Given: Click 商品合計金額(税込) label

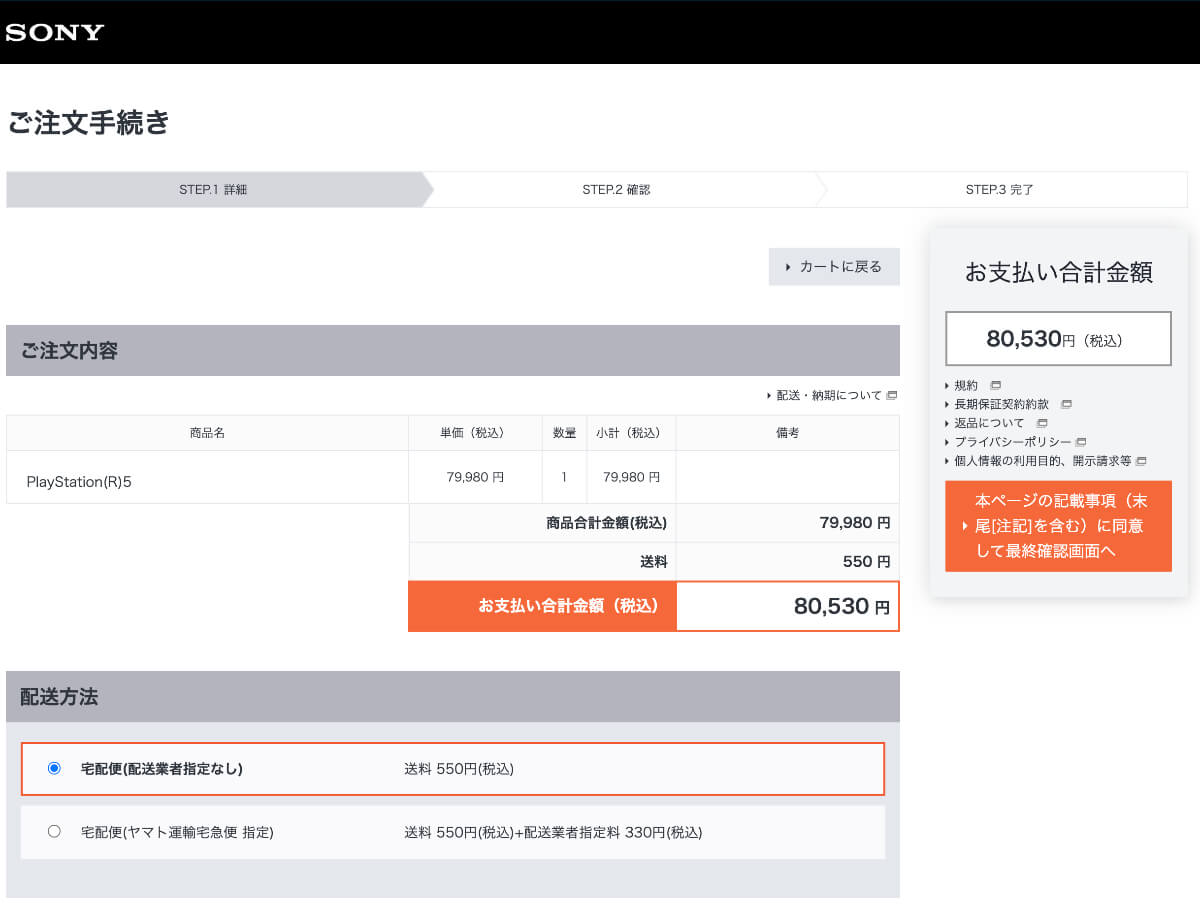Looking at the screenshot, I should point(606,523).
